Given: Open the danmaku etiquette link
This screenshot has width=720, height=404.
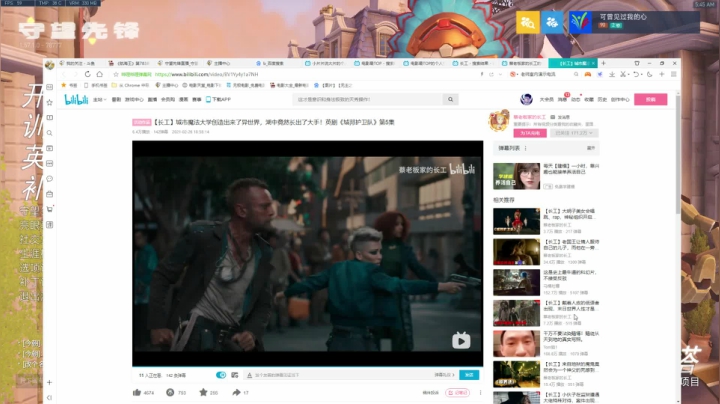Looking at the screenshot, I should [x=444, y=375].
